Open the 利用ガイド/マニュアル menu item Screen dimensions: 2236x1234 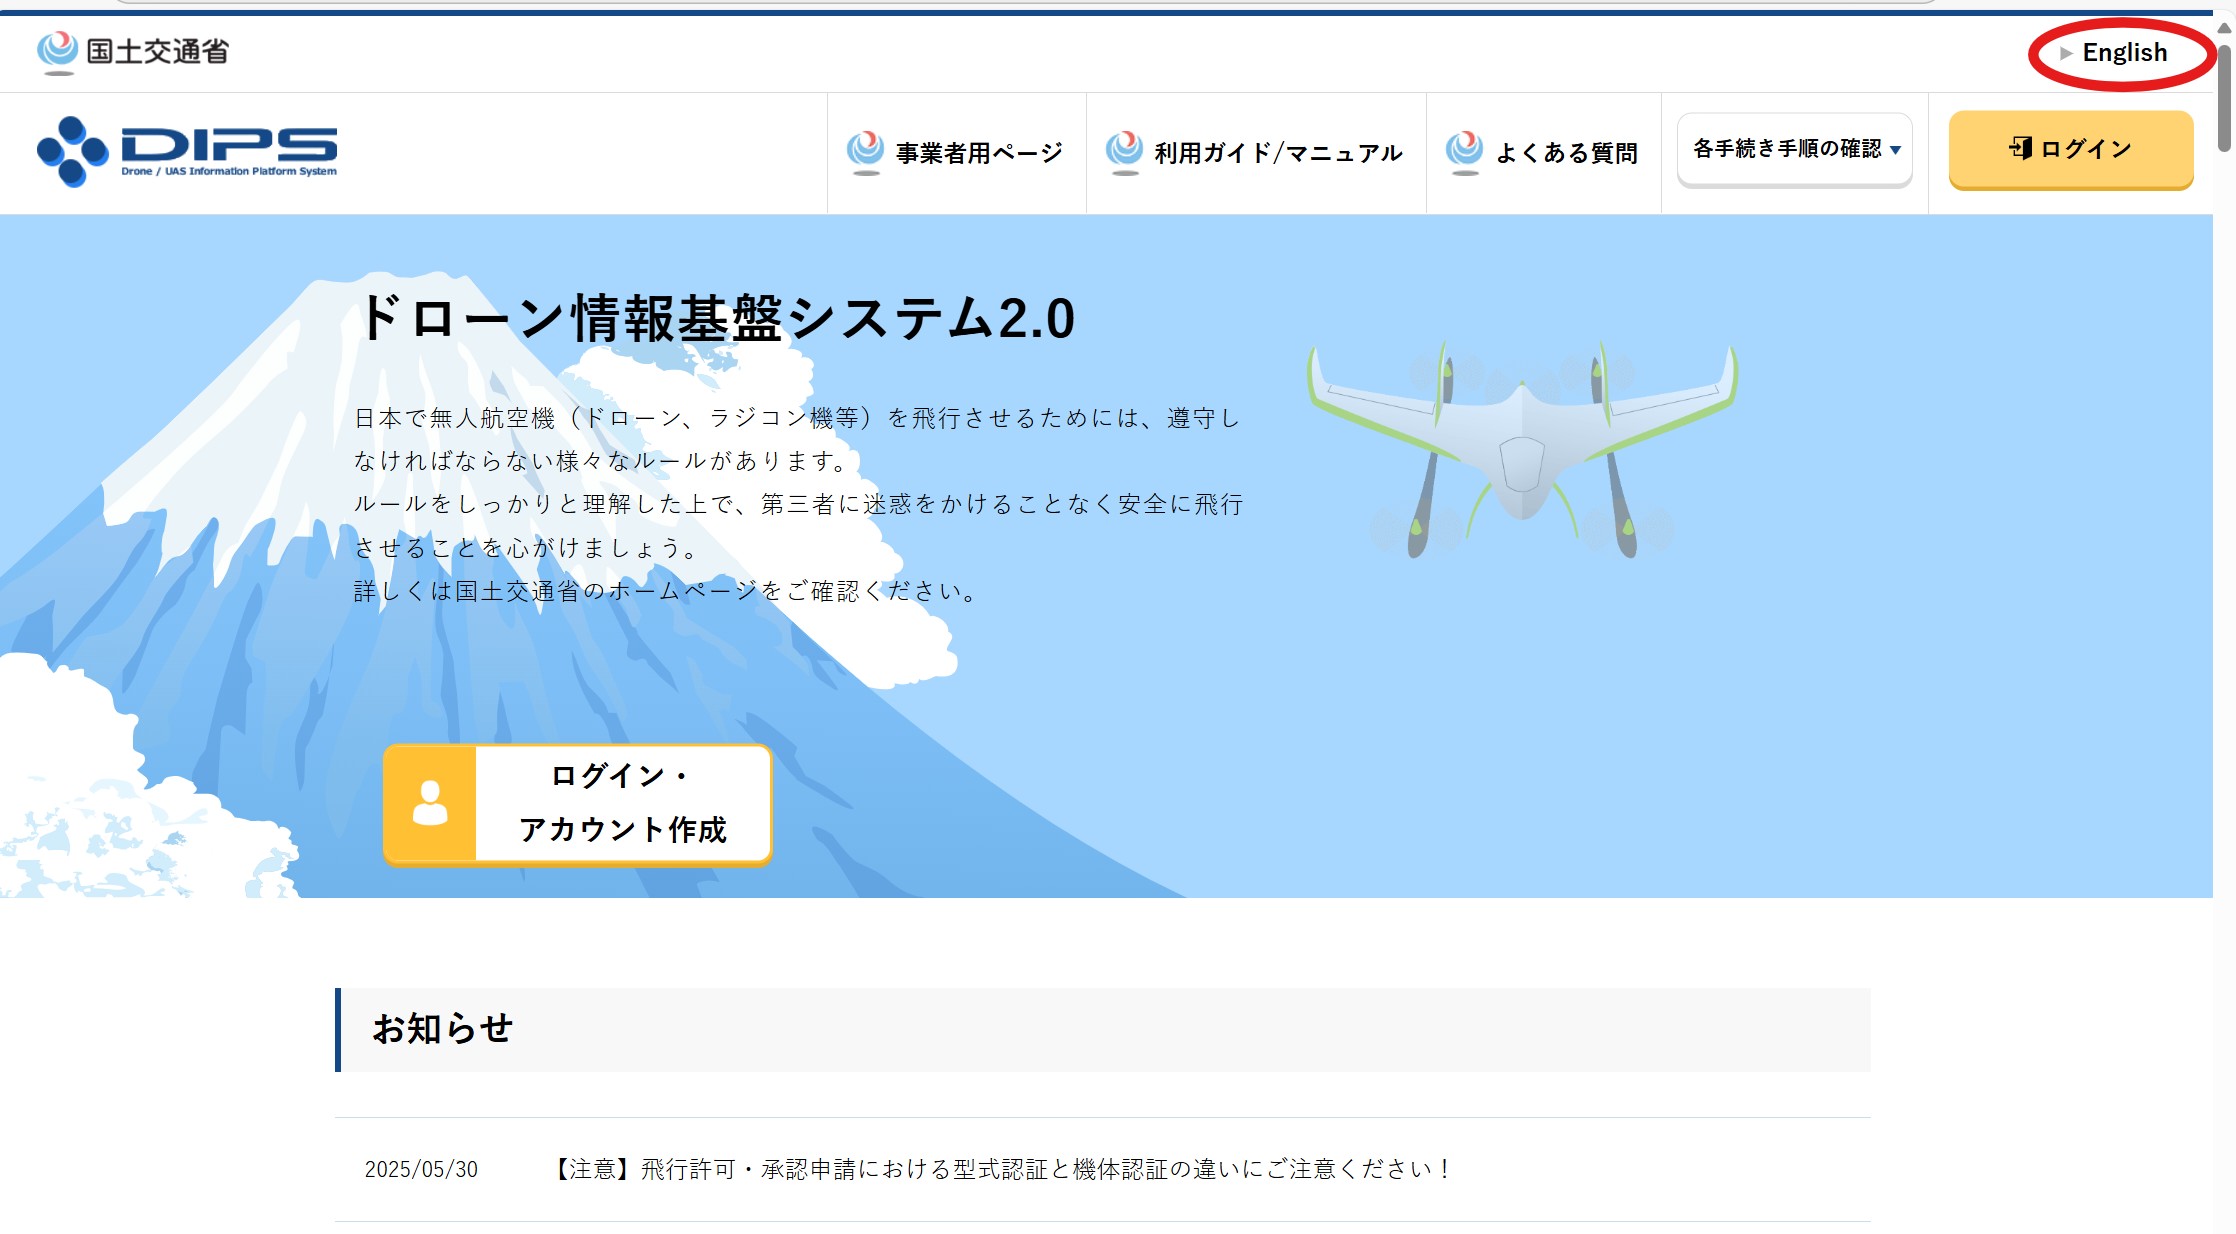pyautogui.click(x=1277, y=153)
